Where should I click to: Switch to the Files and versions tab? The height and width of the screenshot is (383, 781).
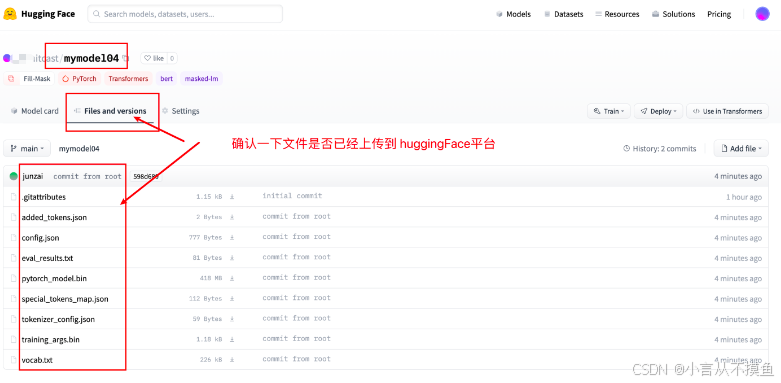pos(110,111)
